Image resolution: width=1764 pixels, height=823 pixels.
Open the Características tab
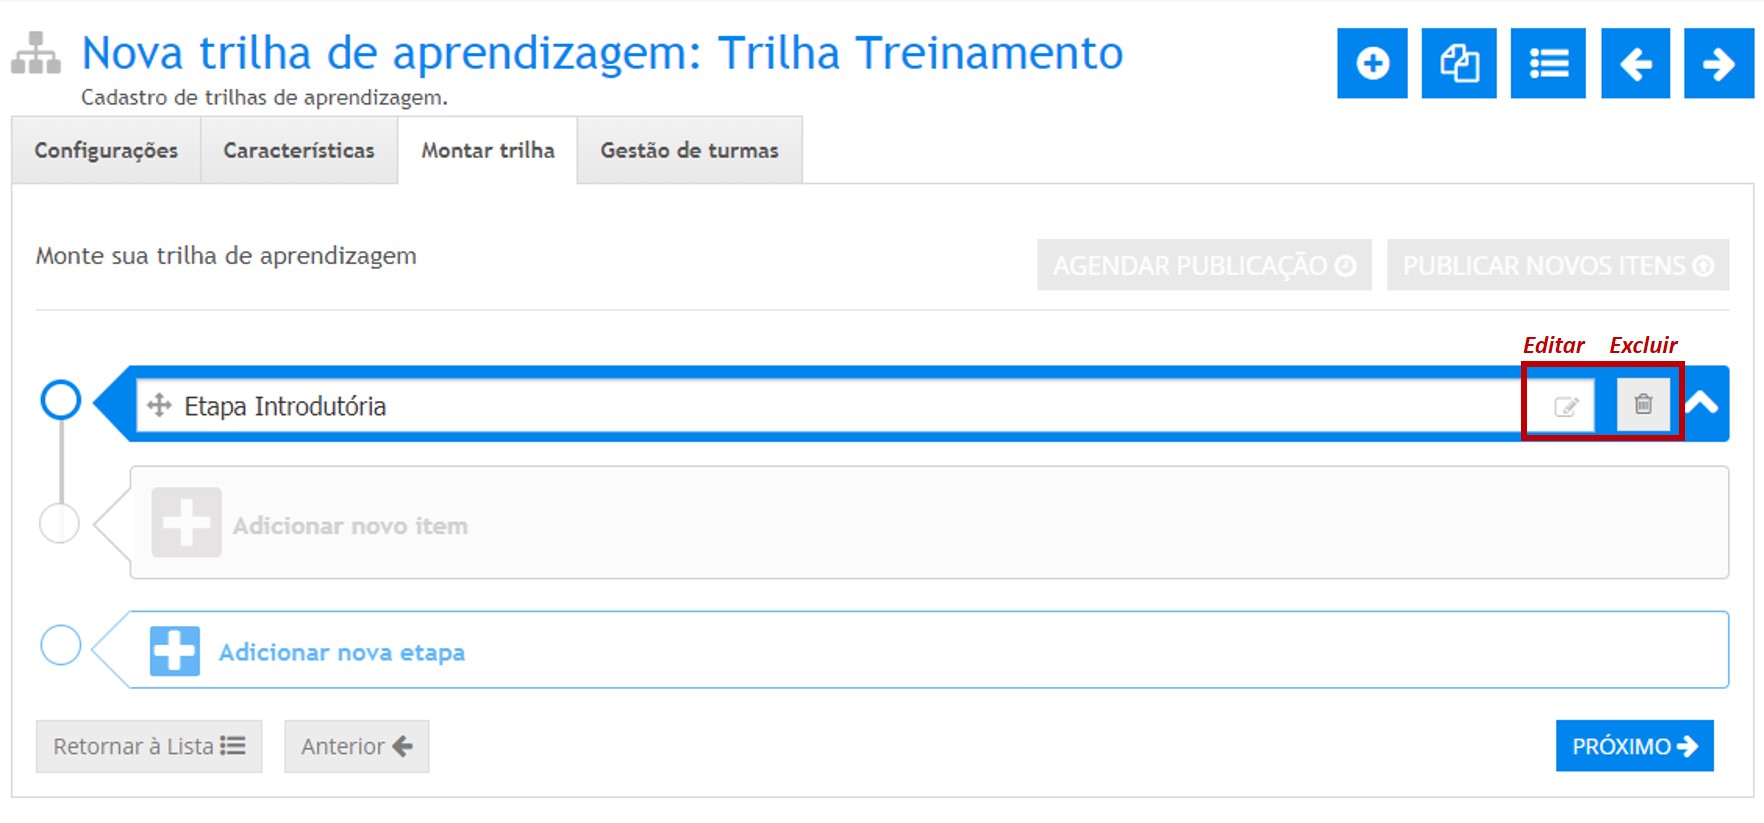299,150
